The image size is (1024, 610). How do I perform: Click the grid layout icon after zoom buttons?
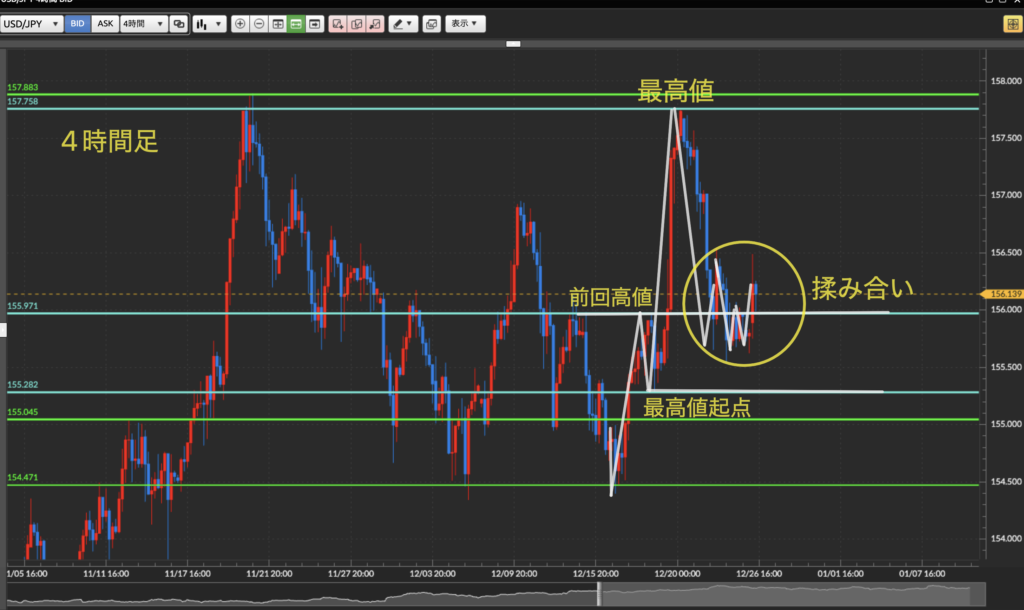(x=278, y=23)
